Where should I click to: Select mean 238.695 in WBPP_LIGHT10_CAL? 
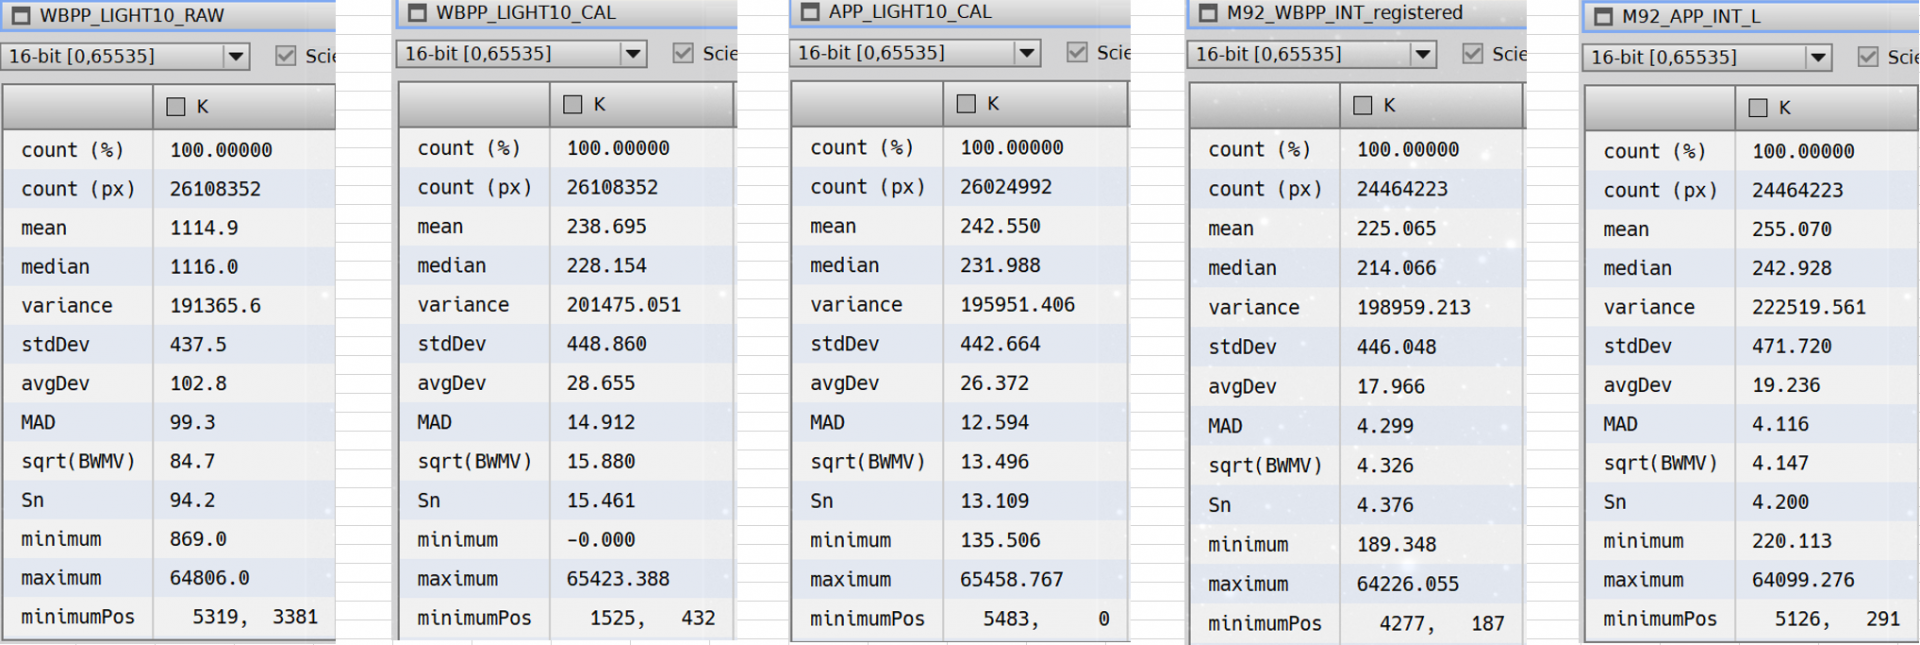[x=606, y=227]
